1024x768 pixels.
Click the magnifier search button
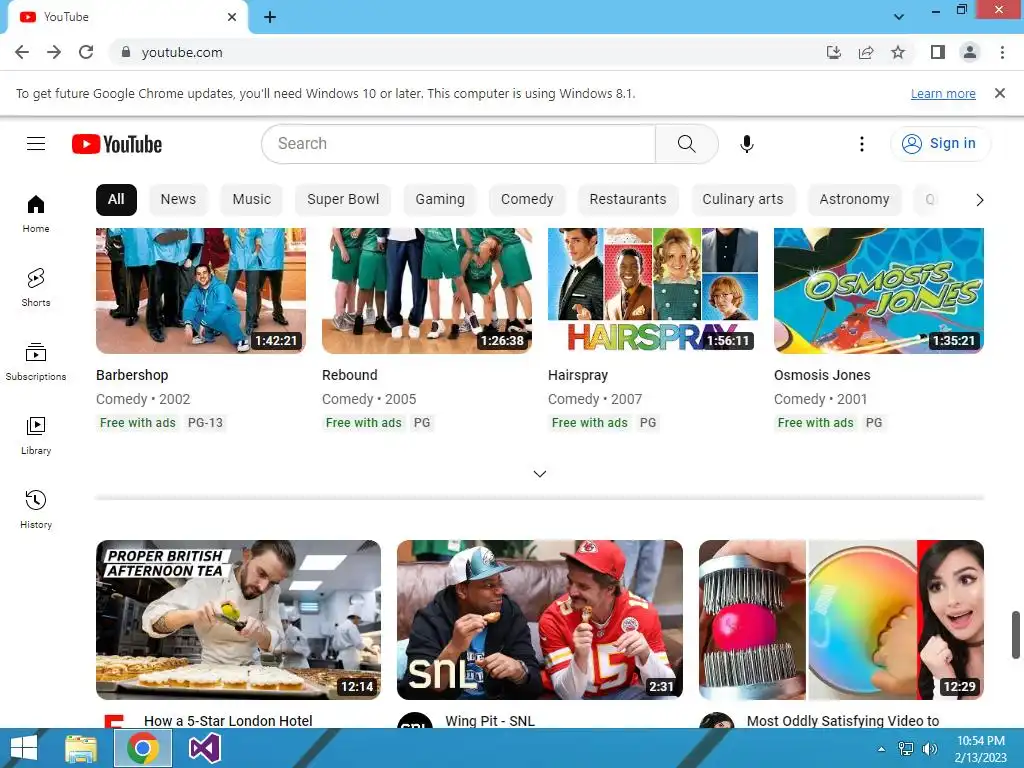pyautogui.click(x=686, y=144)
